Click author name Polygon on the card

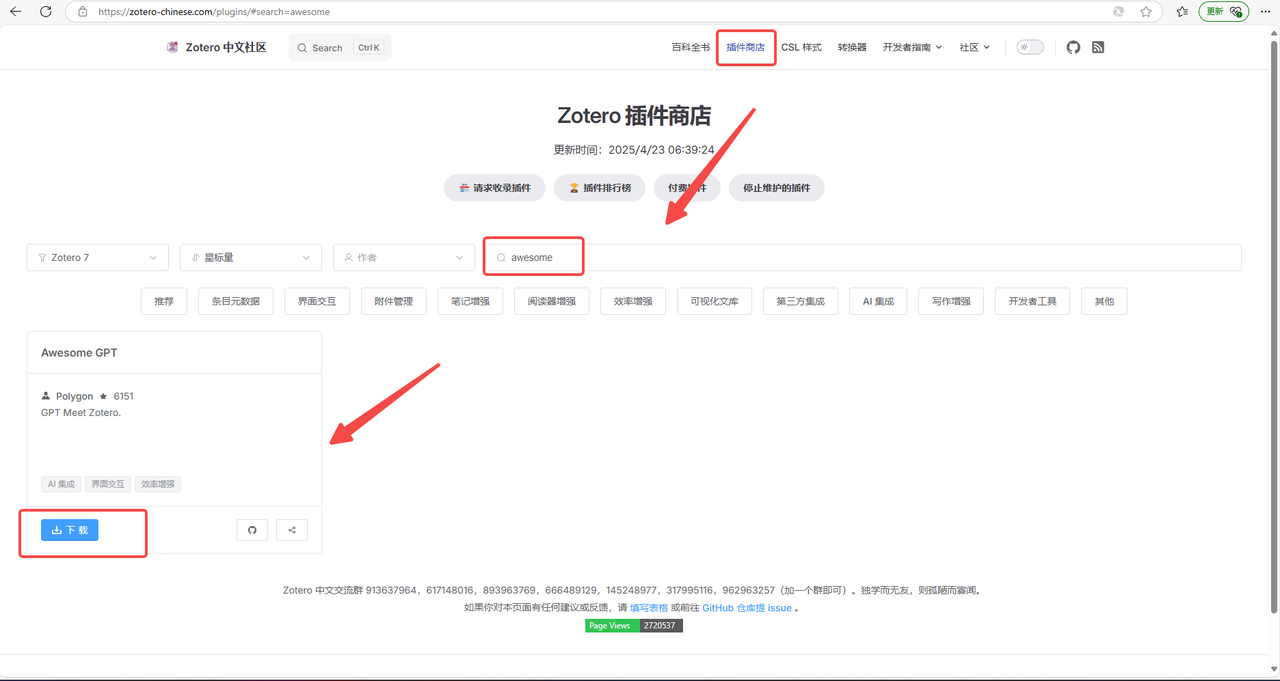pyautogui.click(x=74, y=396)
